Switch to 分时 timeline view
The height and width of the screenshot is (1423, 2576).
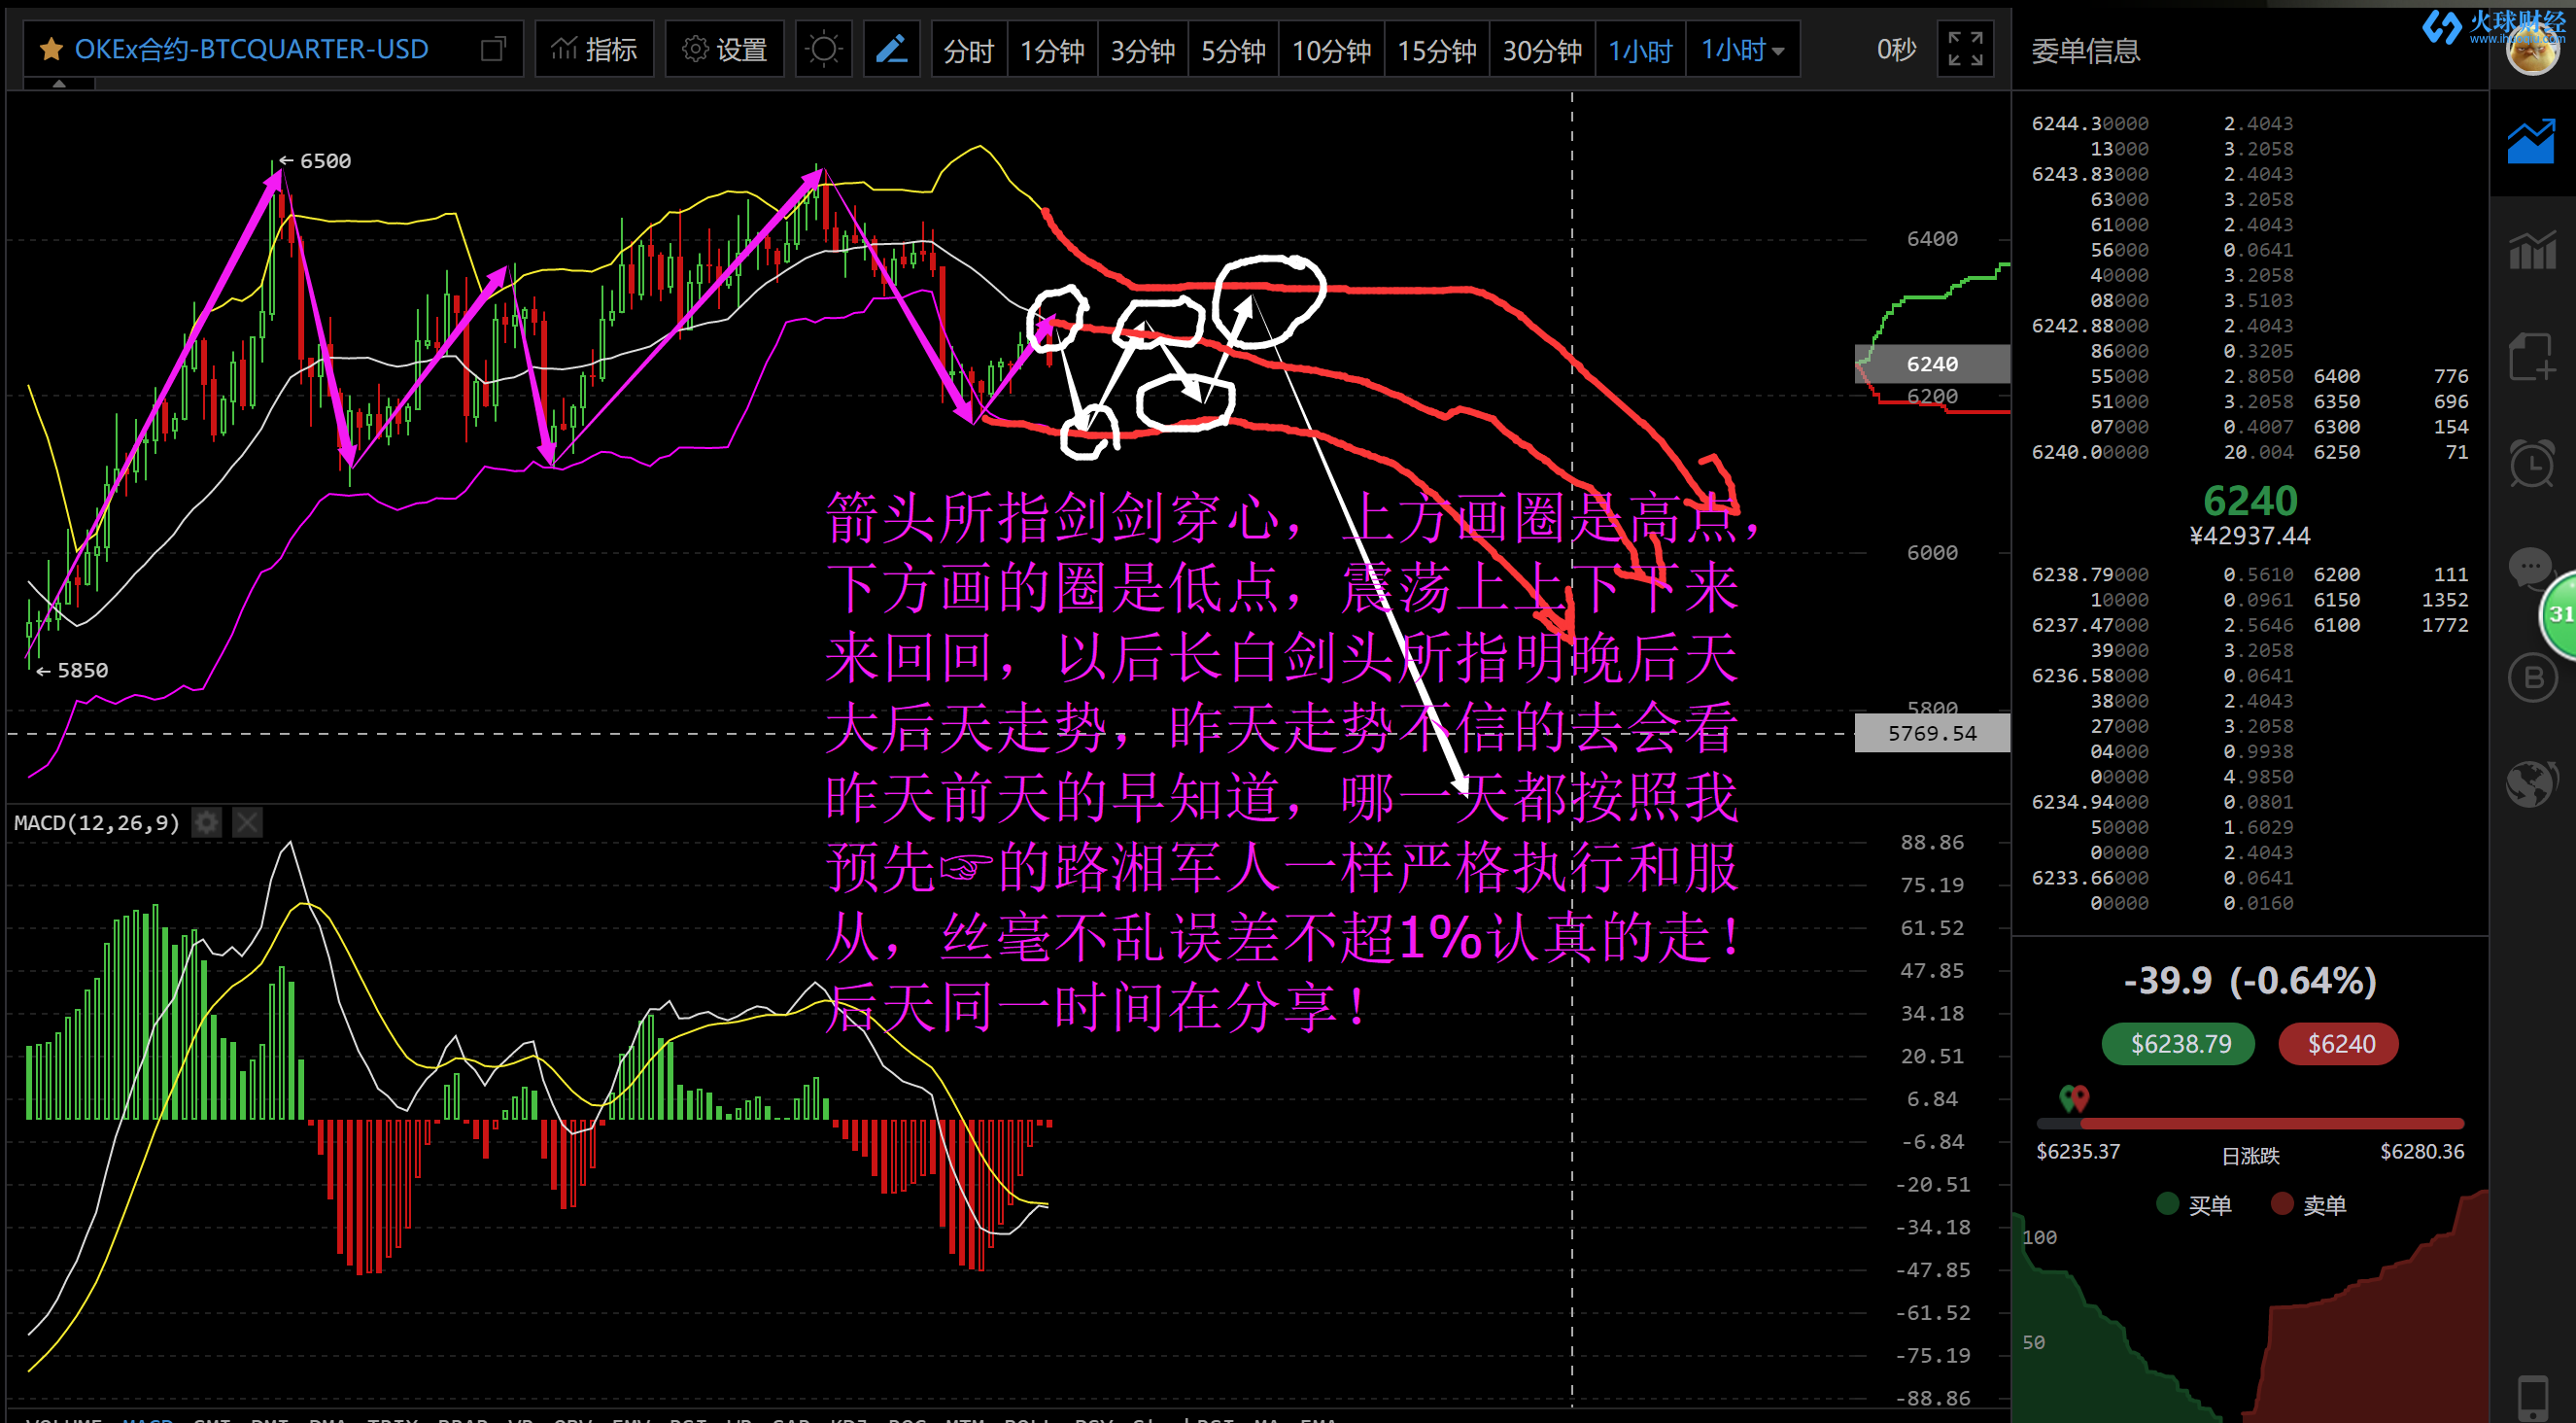click(x=968, y=50)
